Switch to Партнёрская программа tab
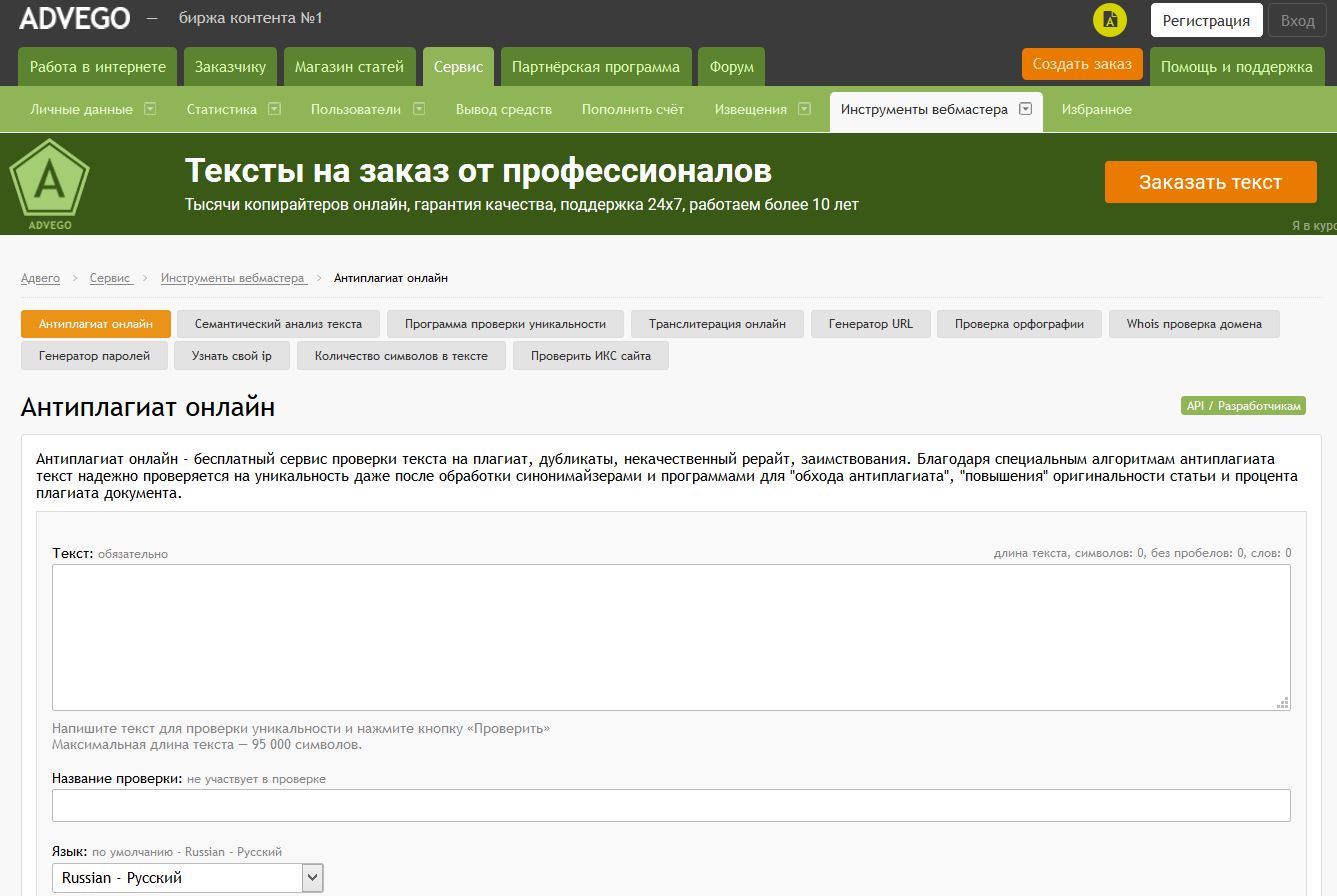Image resolution: width=1337 pixels, height=896 pixels. pyautogui.click(x=595, y=67)
